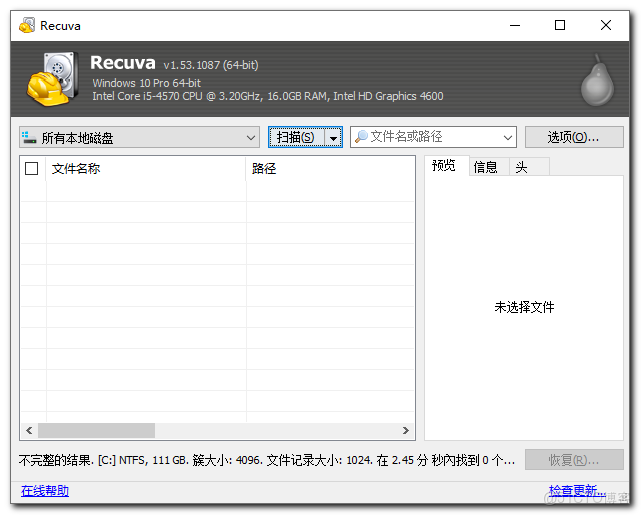This screenshot has width=641, height=515.
Task: Open the 在线帮助 online help link
Action: (x=45, y=490)
